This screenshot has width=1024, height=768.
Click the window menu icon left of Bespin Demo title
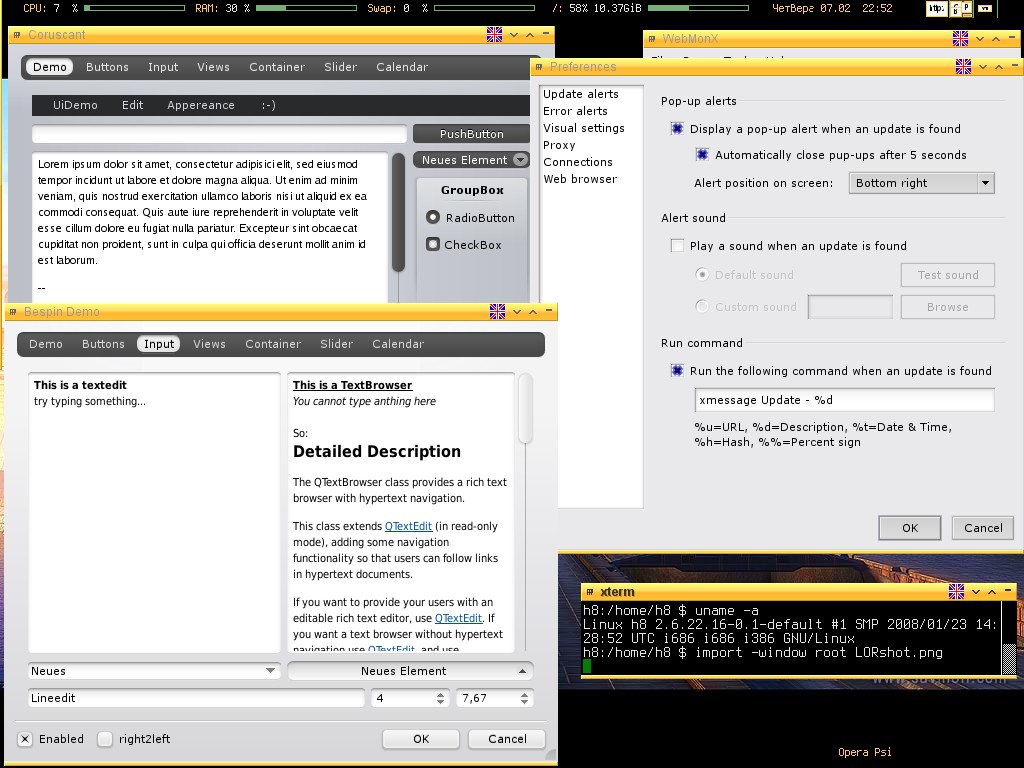(x=13, y=312)
